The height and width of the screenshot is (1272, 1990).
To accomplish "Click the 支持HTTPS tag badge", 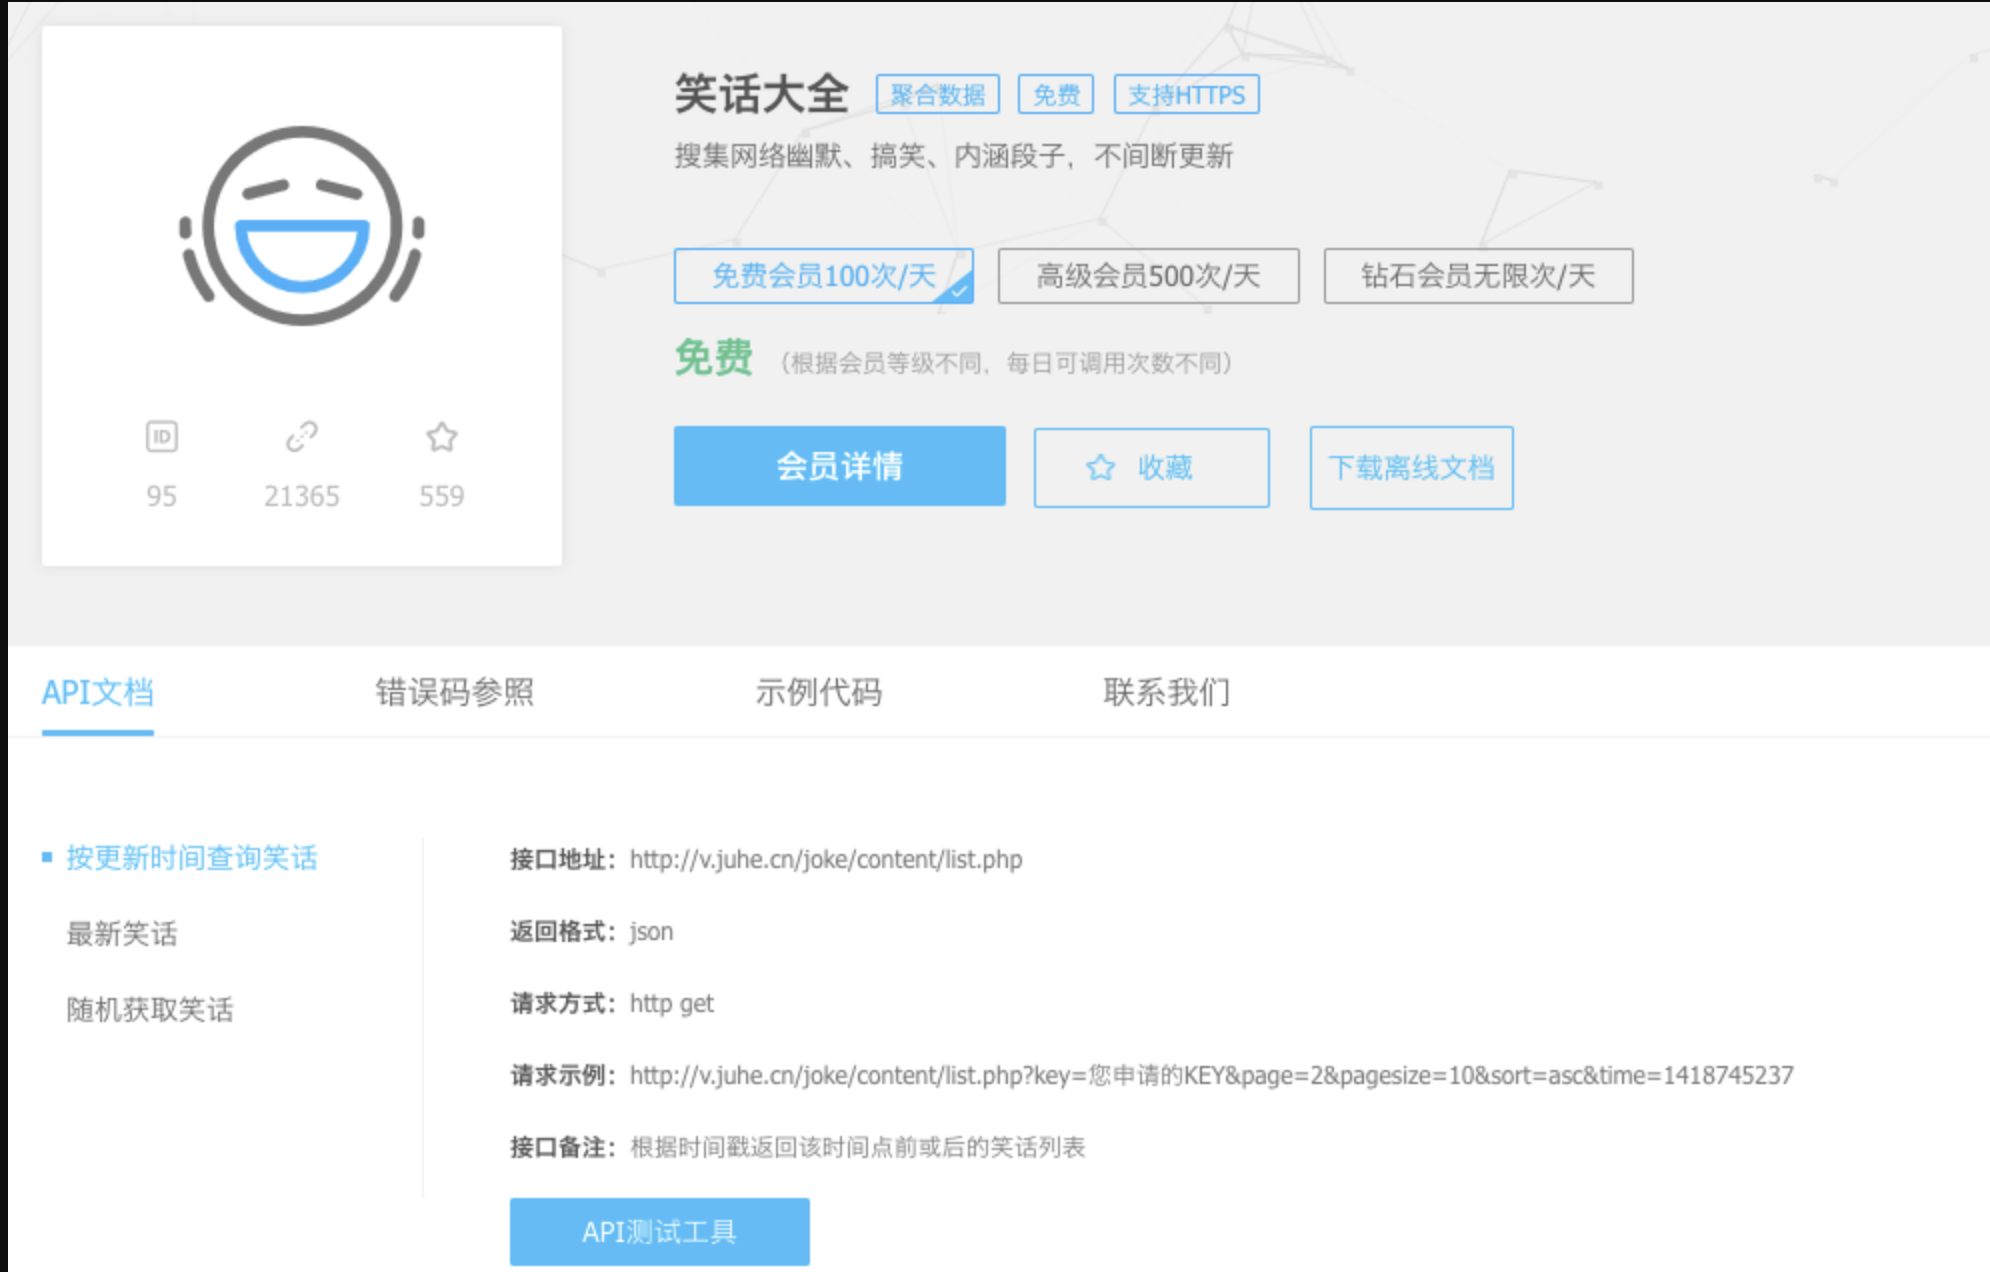I will [x=1186, y=95].
